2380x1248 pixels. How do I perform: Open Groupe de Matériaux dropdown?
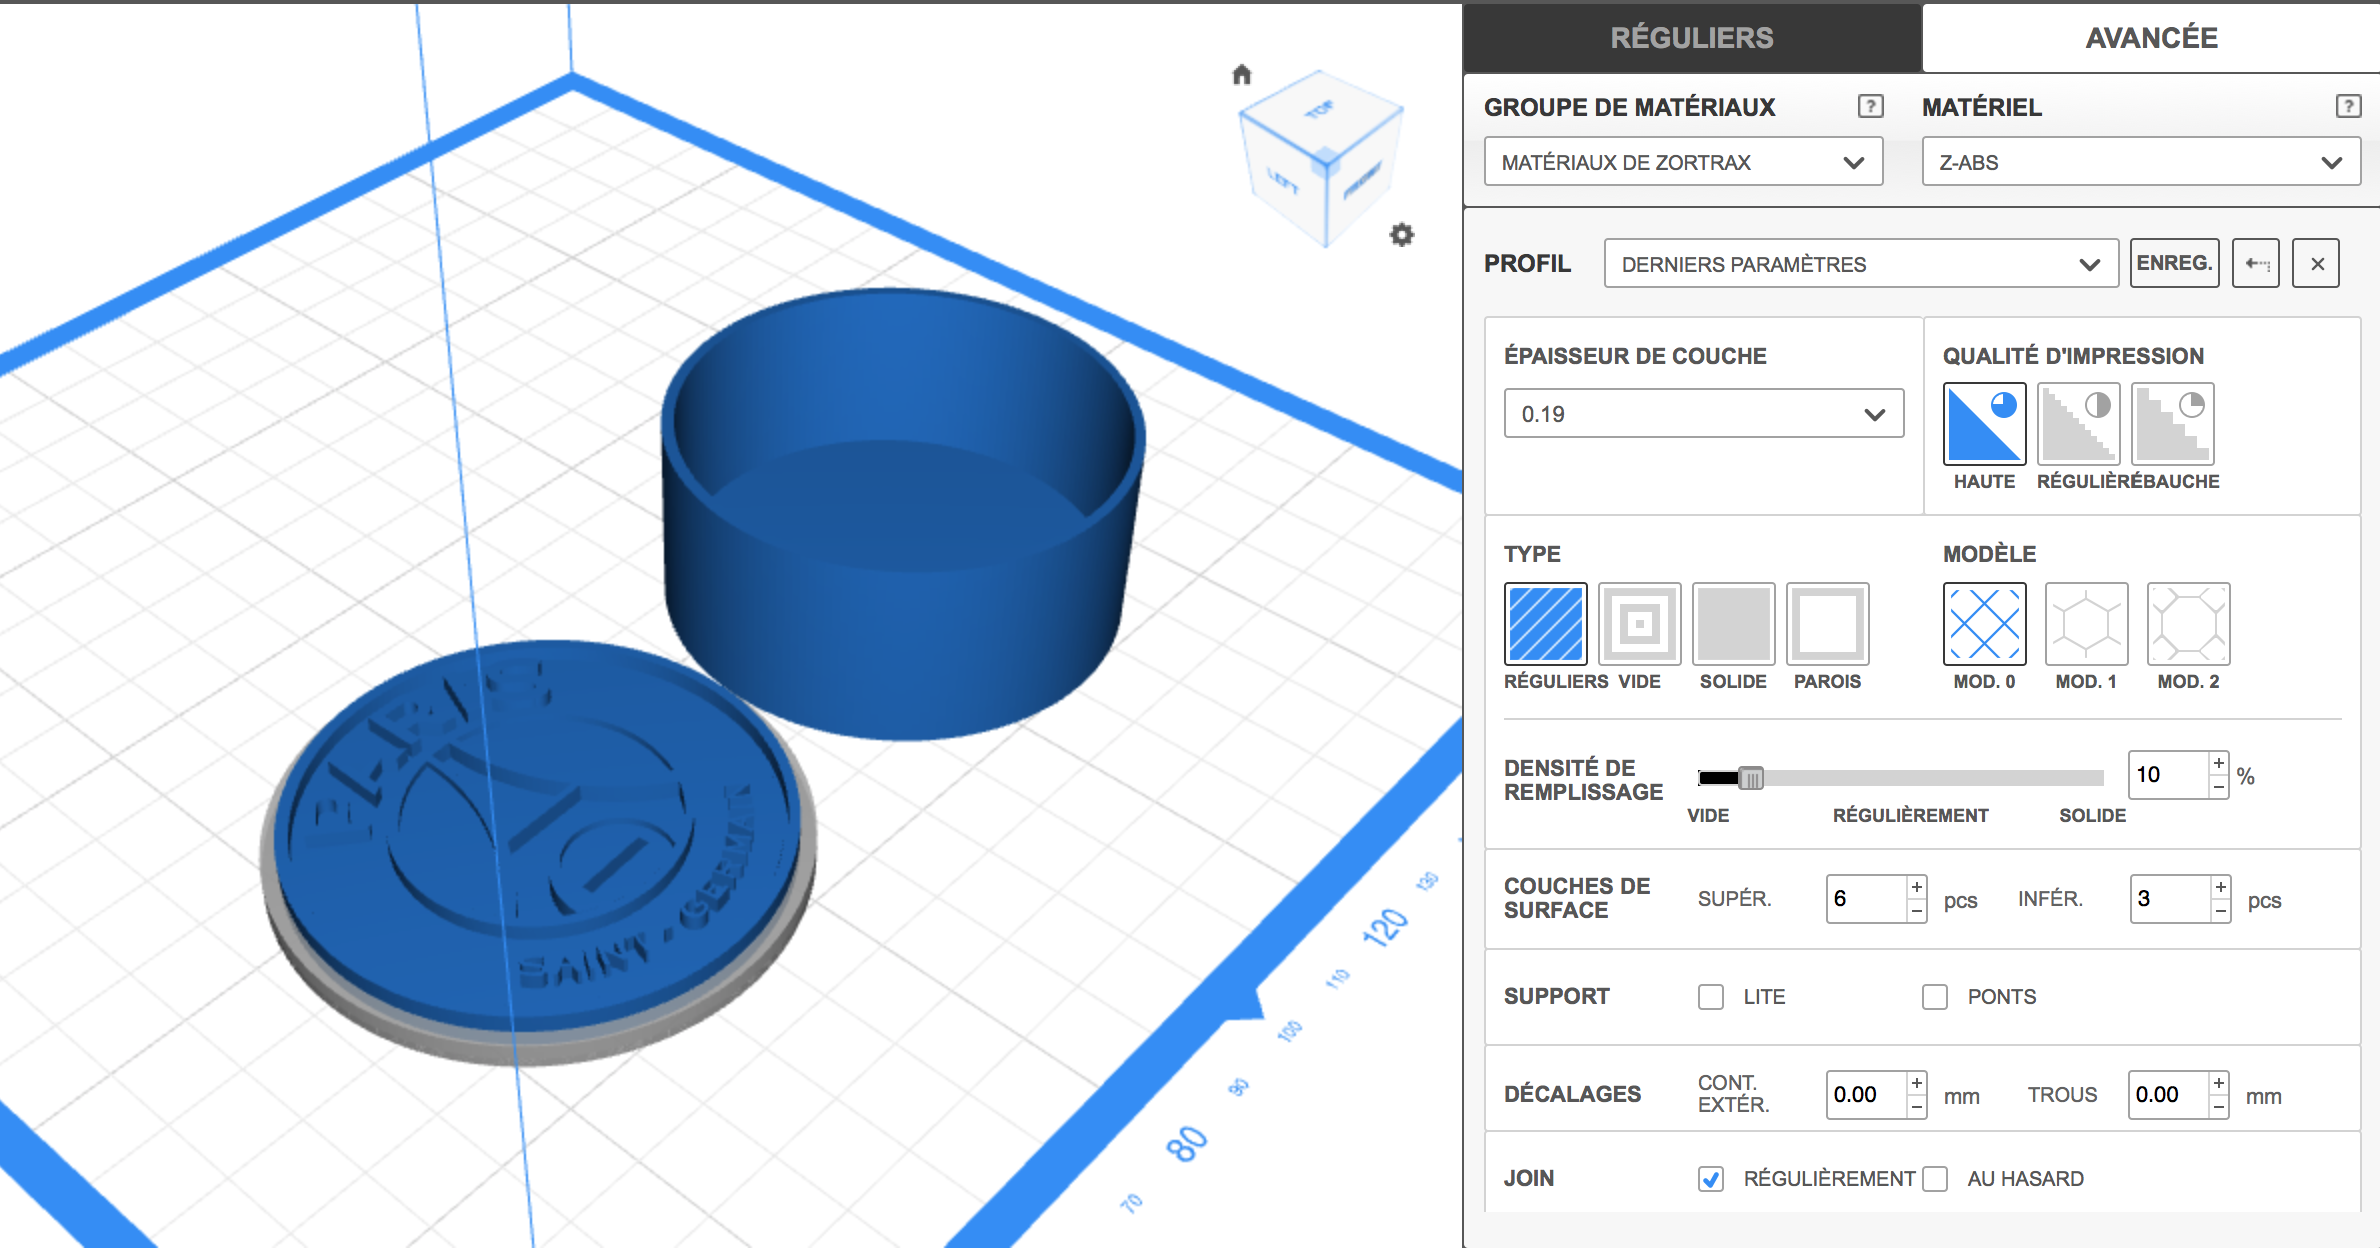pyautogui.click(x=1684, y=162)
